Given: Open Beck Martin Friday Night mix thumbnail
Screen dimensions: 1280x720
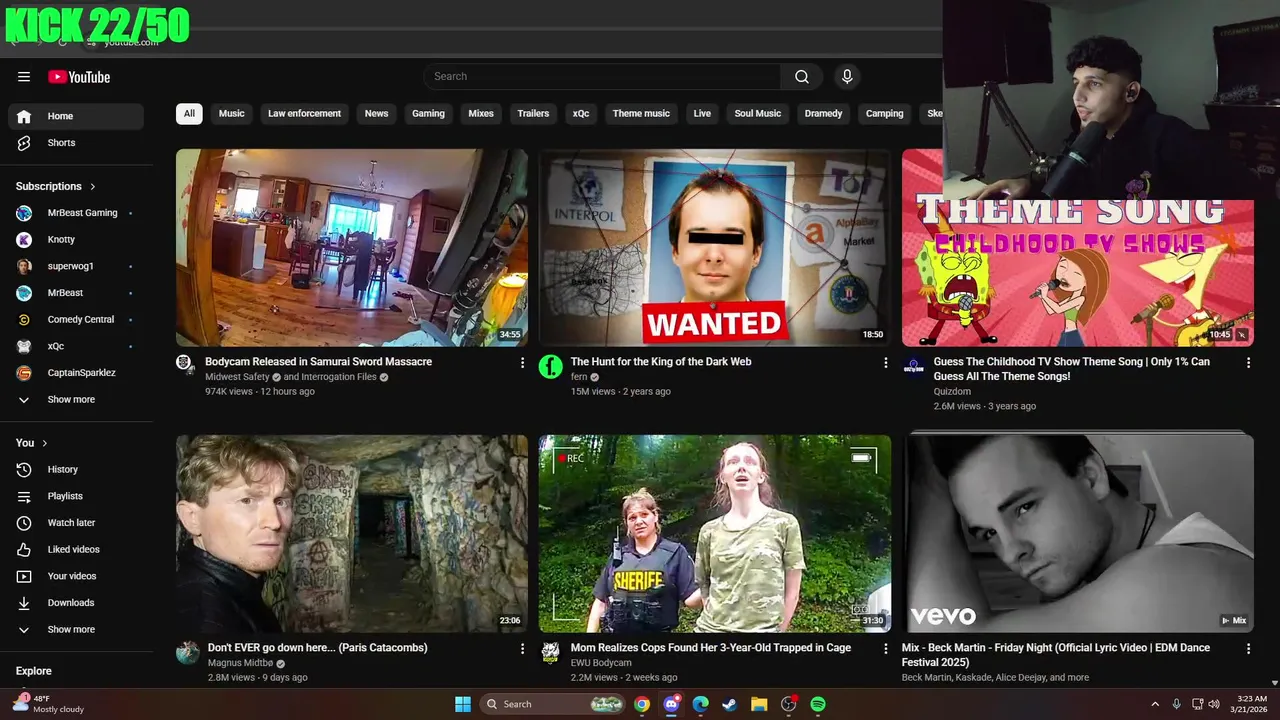Looking at the screenshot, I should (x=1078, y=534).
